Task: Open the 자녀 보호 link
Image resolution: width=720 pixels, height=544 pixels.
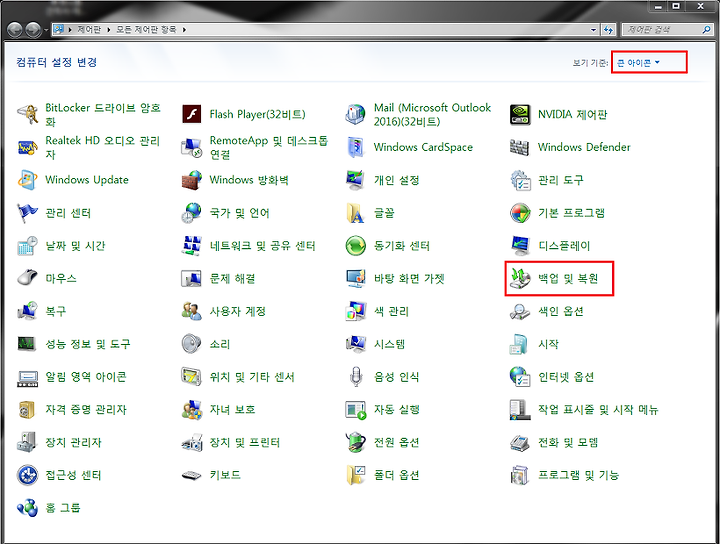Action: pos(232,409)
